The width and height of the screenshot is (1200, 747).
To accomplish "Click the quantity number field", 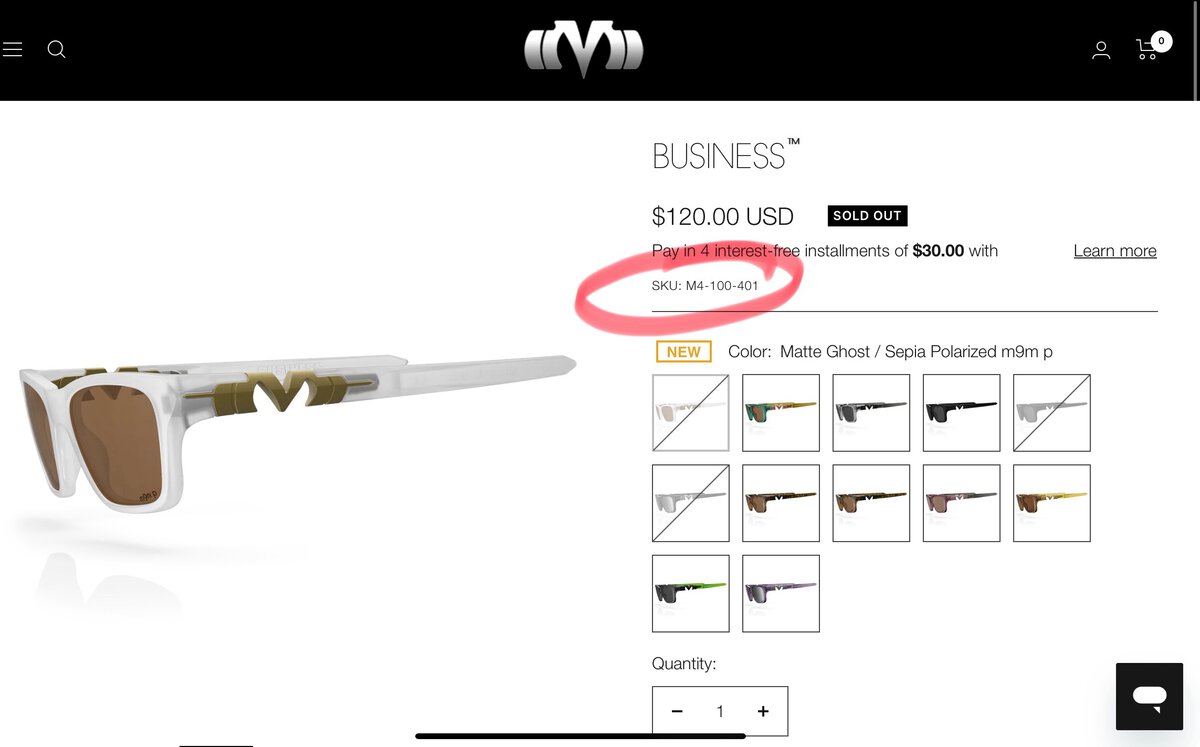I will 720,711.
